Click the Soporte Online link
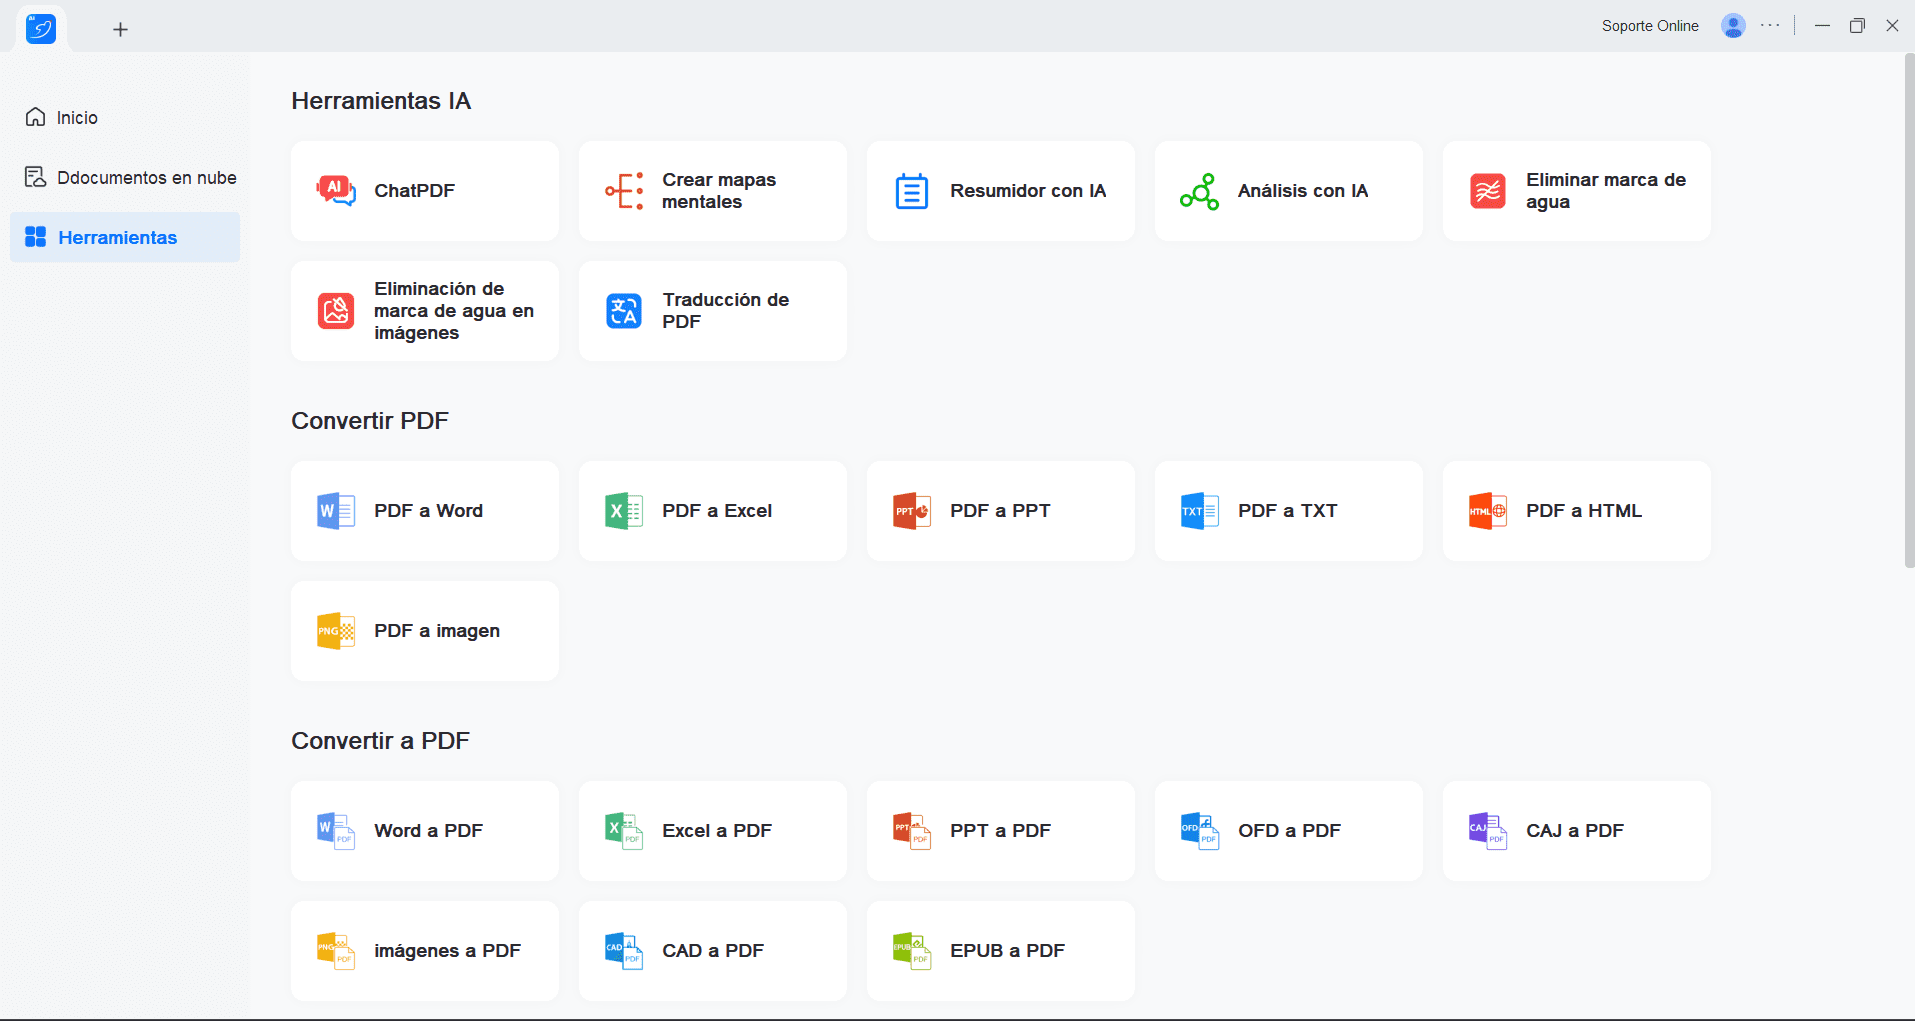1915x1021 pixels. coord(1650,26)
